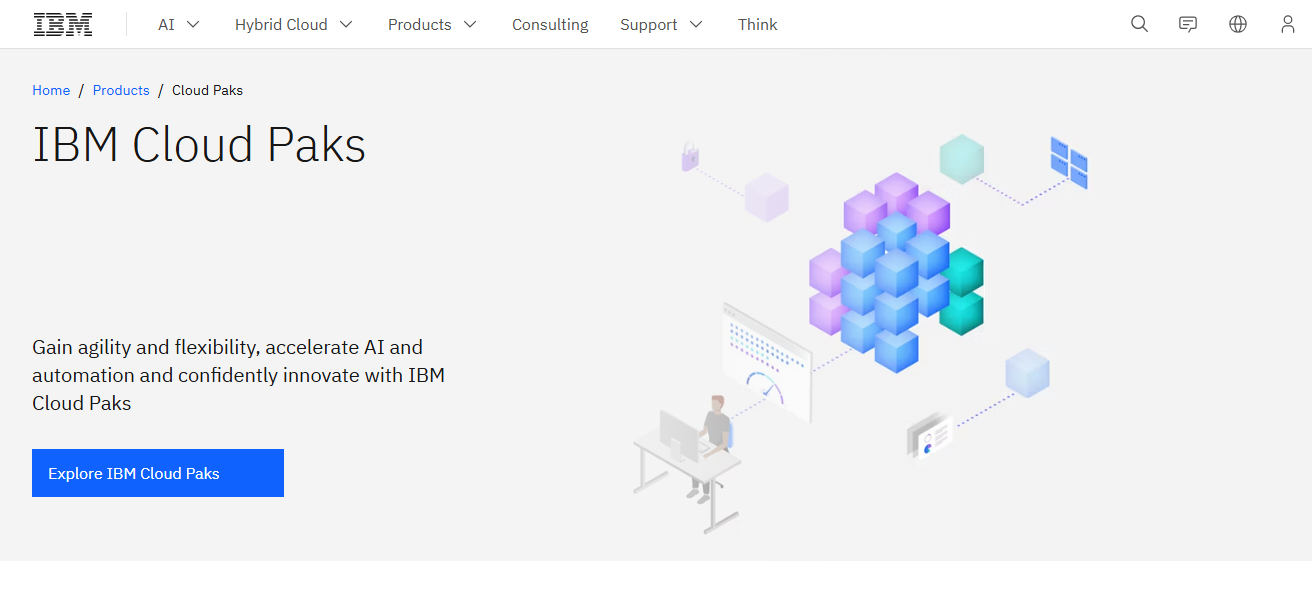This screenshot has height=600, width=1312.
Task: Click the Products breadcrumb link
Action: pyautogui.click(x=121, y=90)
